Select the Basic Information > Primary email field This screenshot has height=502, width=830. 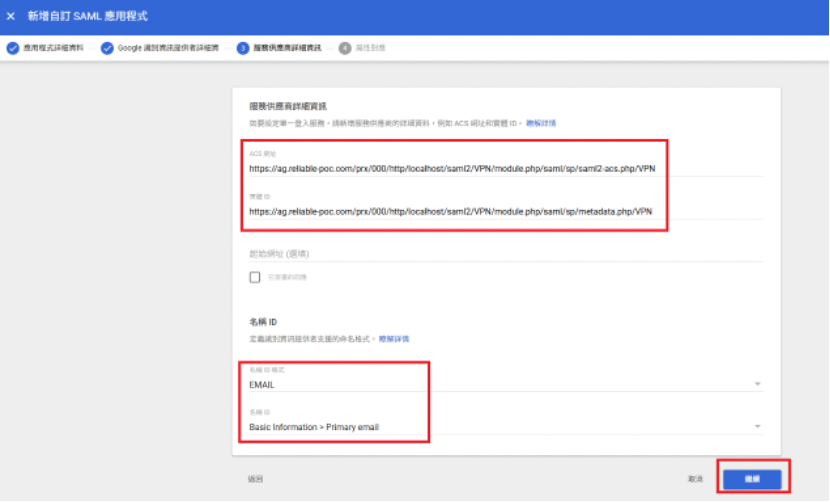(x=506, y=427)
